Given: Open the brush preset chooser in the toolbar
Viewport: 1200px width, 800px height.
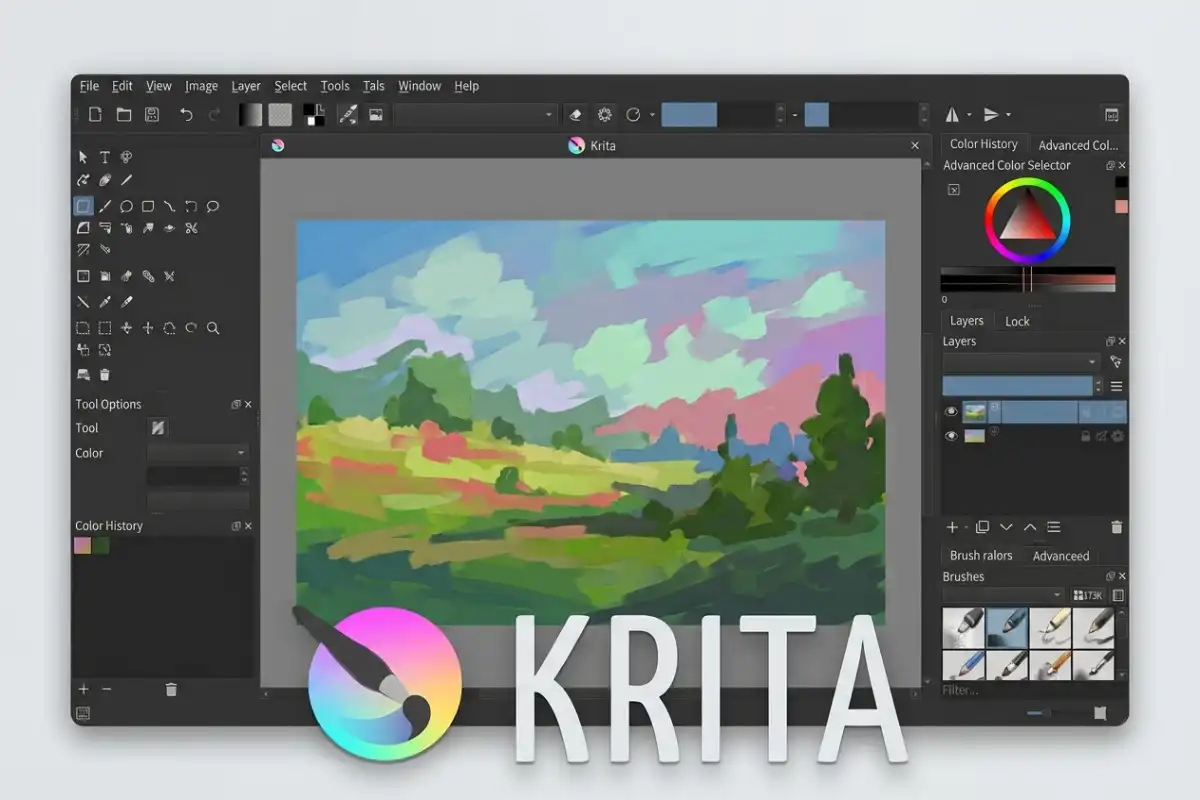Looking at the screenshot, I should coord(348,115).
